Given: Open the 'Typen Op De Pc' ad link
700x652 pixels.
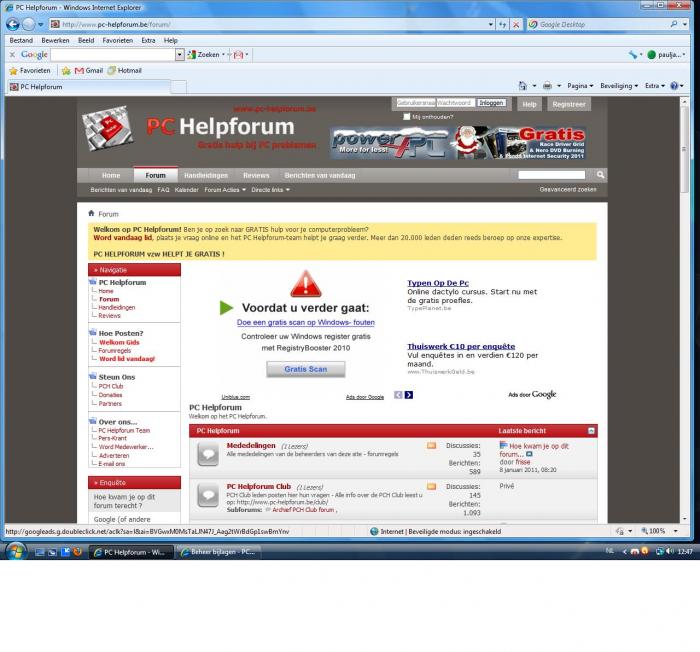Looking at the screenshot, I should [438, 283].
